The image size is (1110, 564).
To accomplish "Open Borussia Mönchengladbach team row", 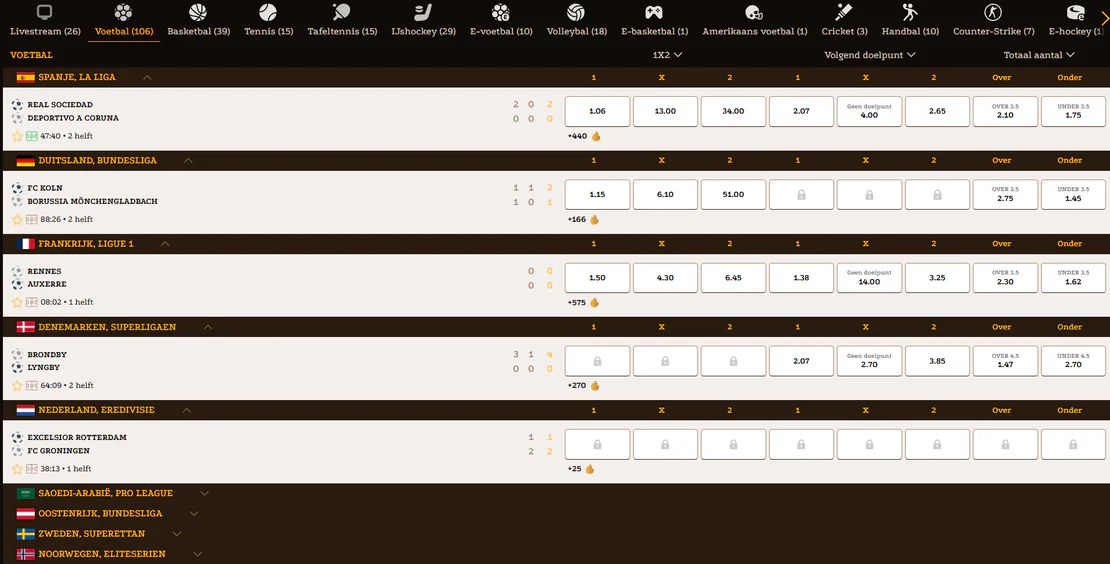I will click(92, 201).
